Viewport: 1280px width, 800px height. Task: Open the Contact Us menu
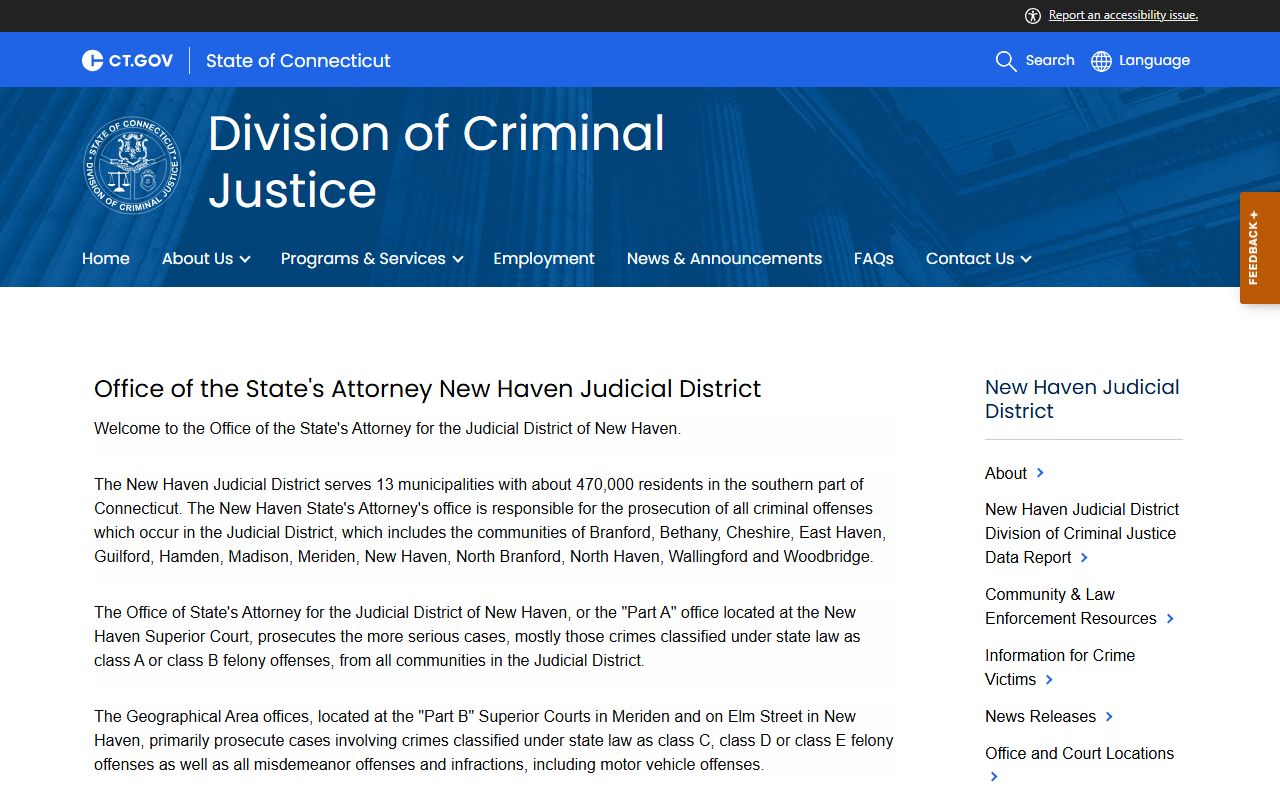[x=970, y=258]
